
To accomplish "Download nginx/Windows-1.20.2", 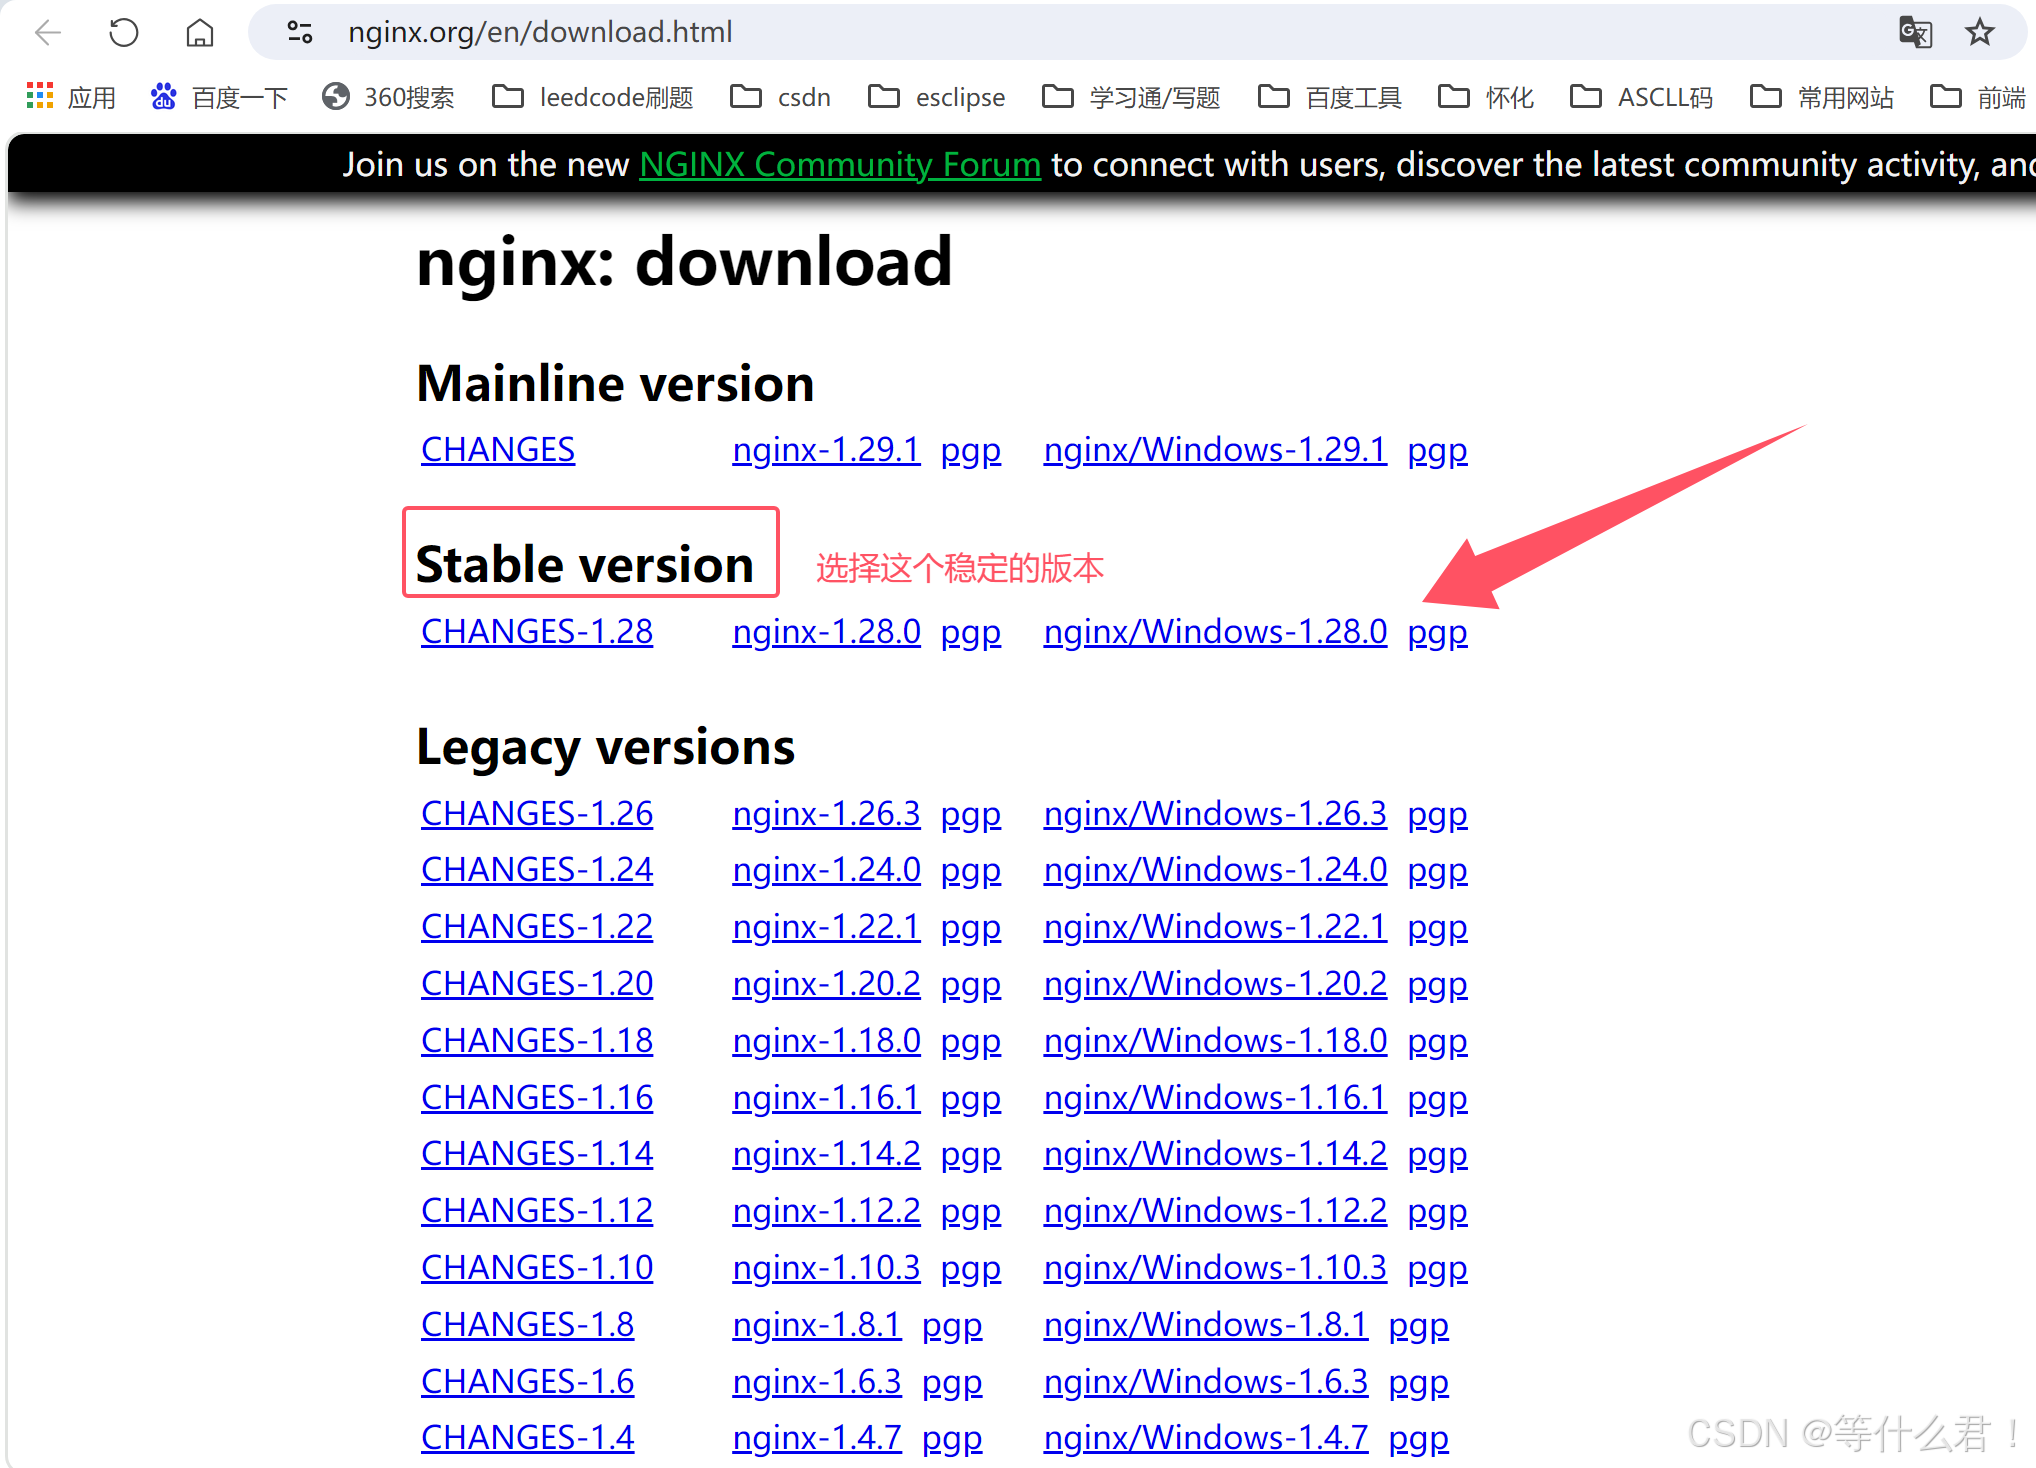I will (1215, 984).
